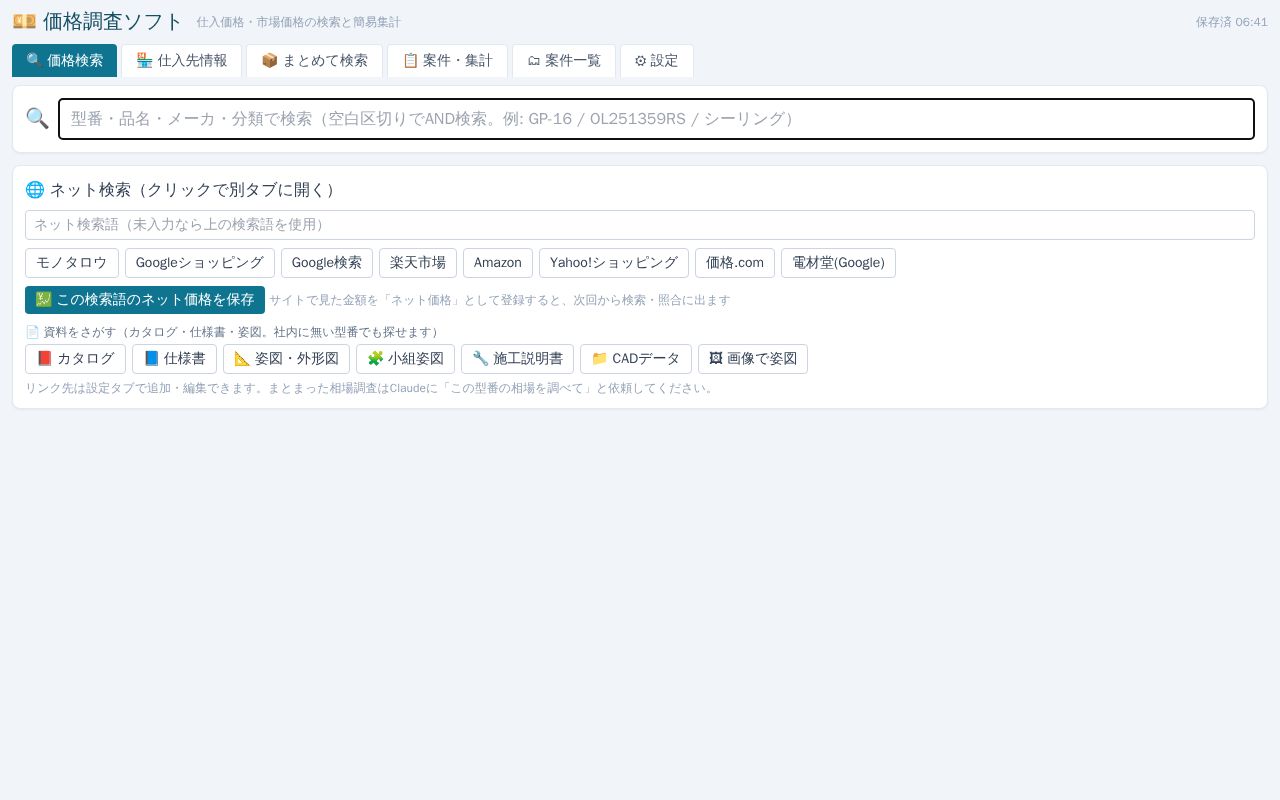Focus the main 型番・品名 search field
This screenshot has width=1280, height=800.
tap(656, 119)
